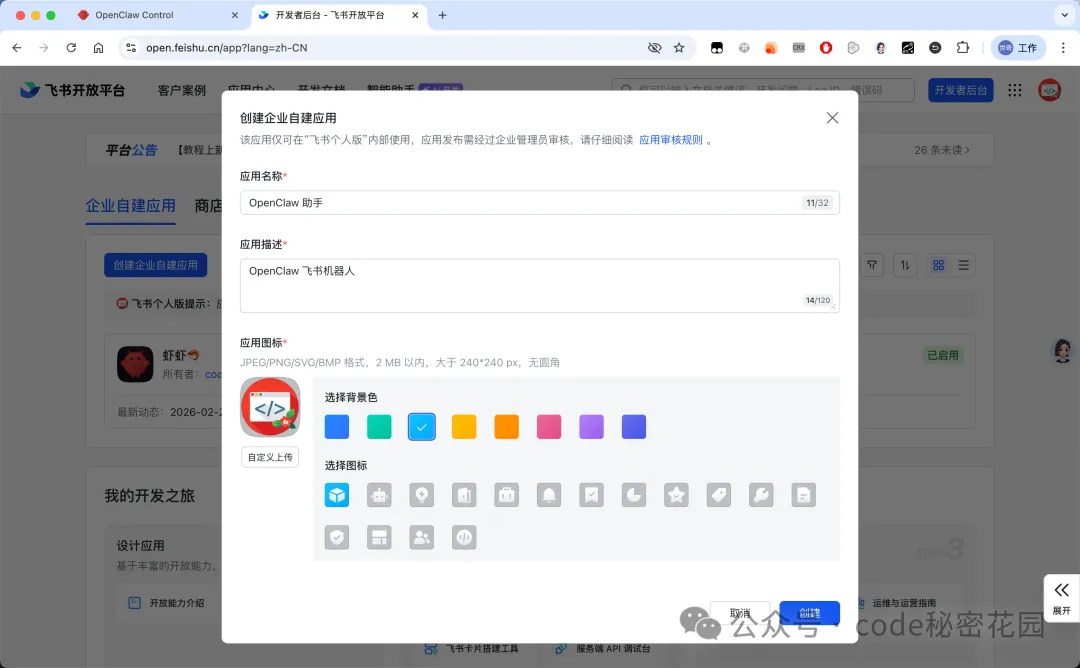The image size is (1080, 668).
Task: Open a new browser tab
Action: click(442, 14)
